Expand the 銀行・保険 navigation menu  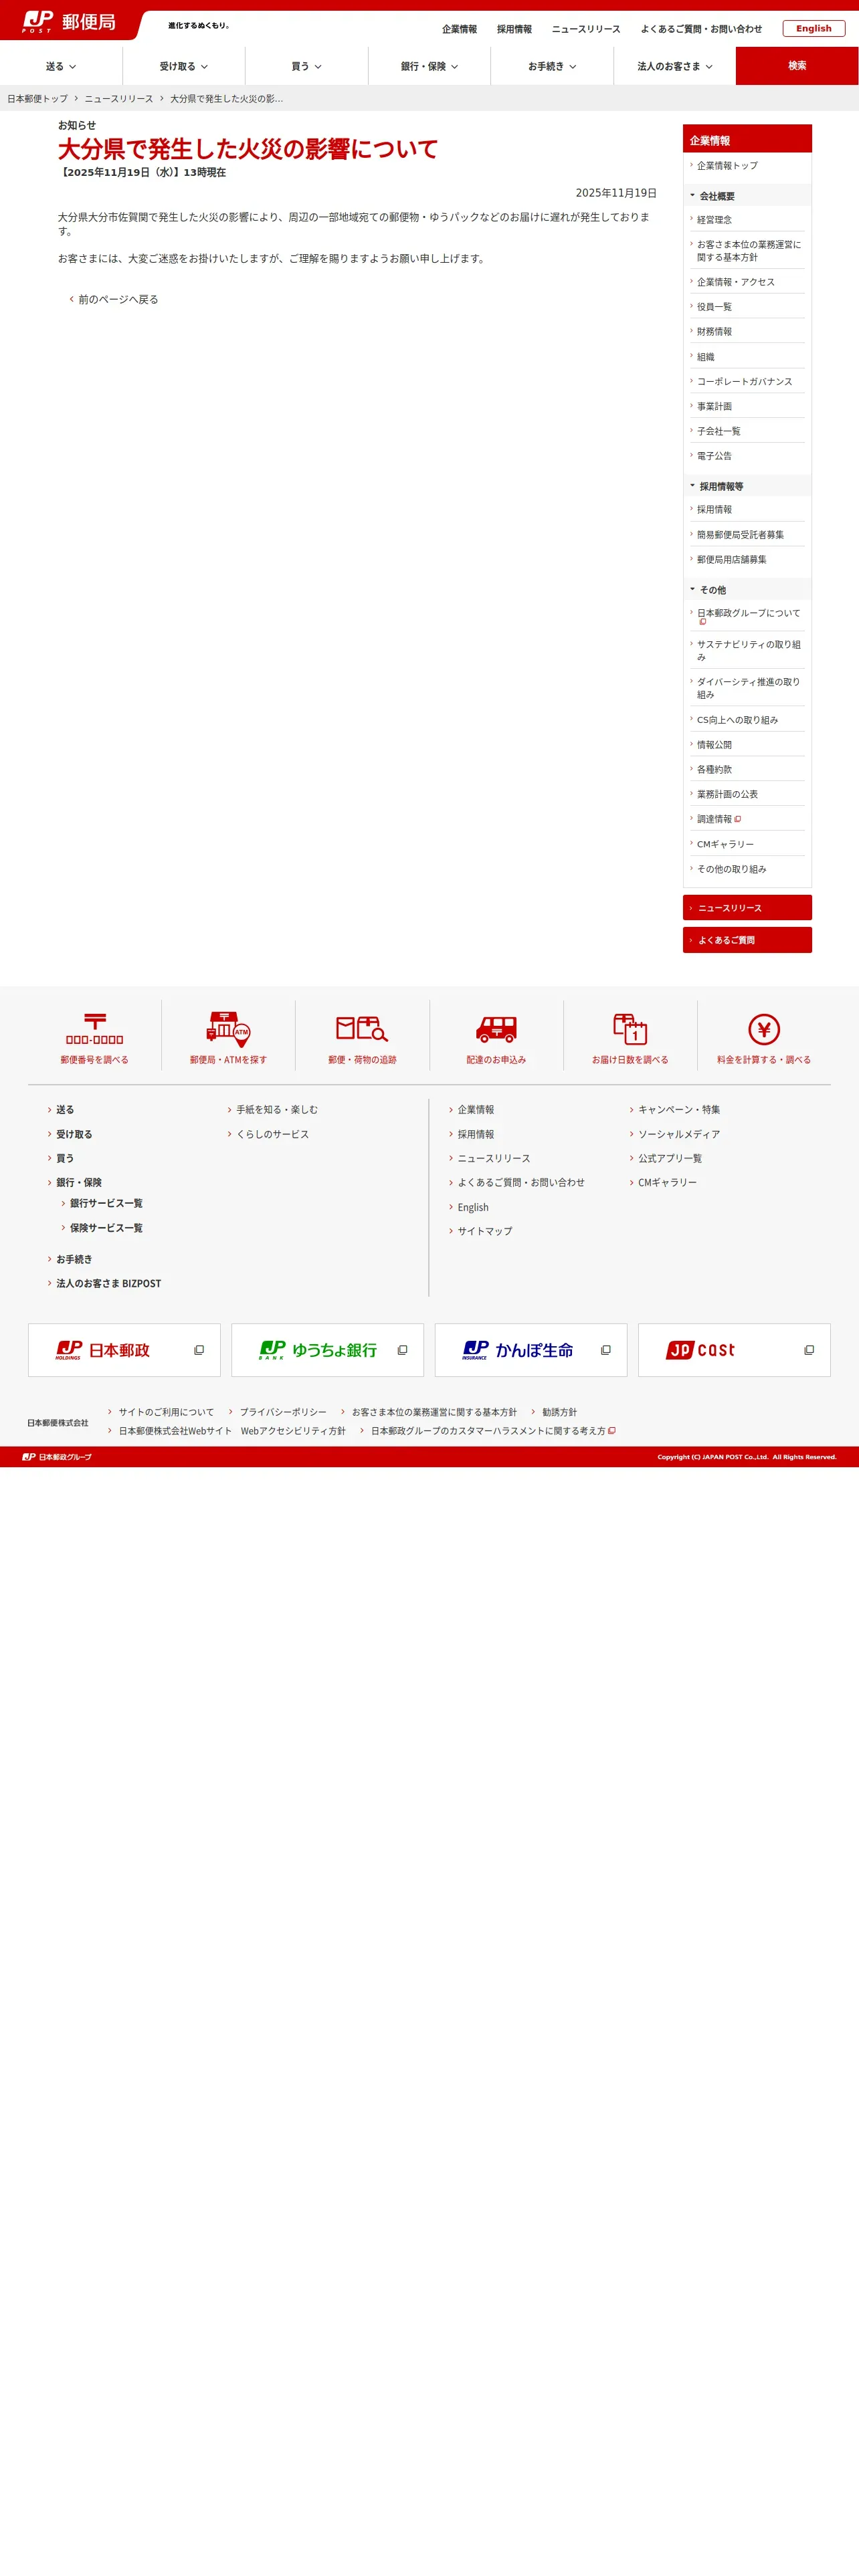(x=429, y=66)
